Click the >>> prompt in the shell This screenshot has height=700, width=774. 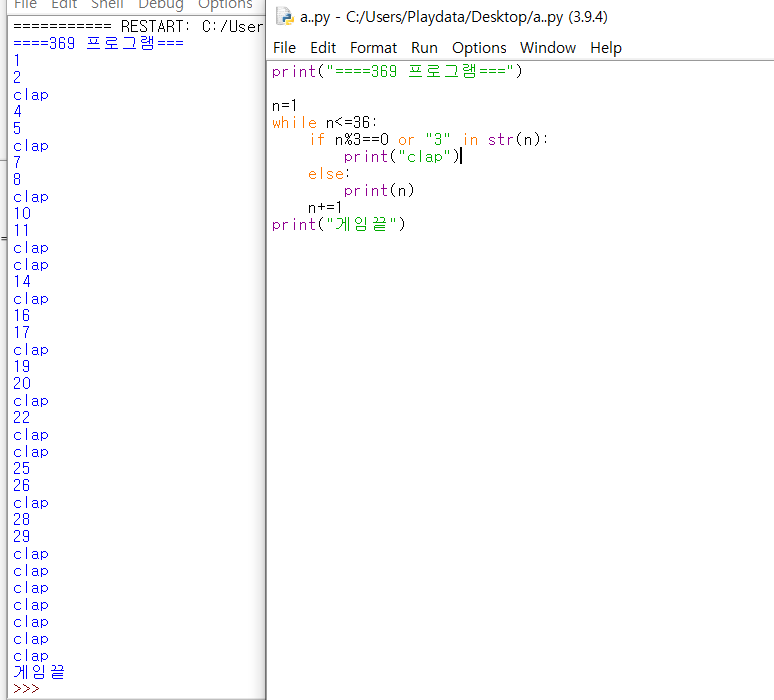(26, 689)
